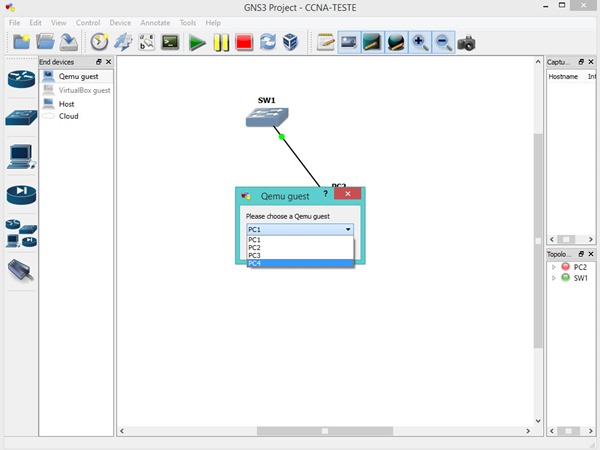Click the SW1 switch on the canvas
Image resolution: width=600 pixels, height=450 pixels.
[267, 117]
